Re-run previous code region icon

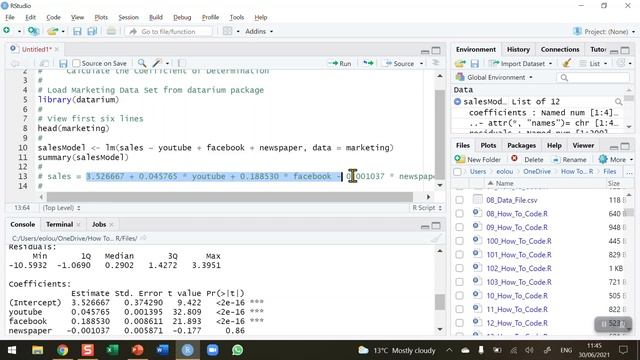[368, 63]
